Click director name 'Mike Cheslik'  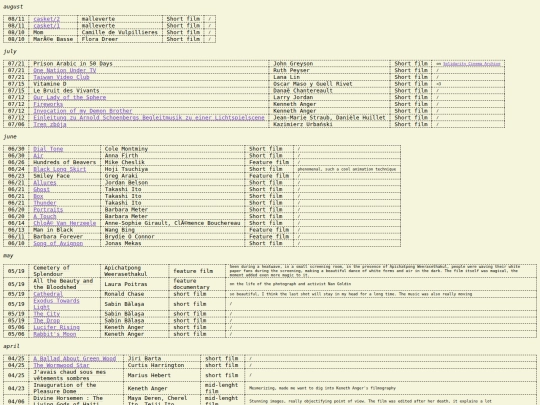click(x=124, y=162)
